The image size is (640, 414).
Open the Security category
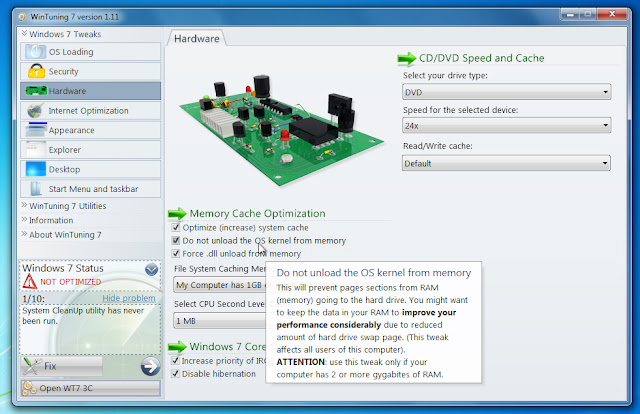(x=90, y=71)
